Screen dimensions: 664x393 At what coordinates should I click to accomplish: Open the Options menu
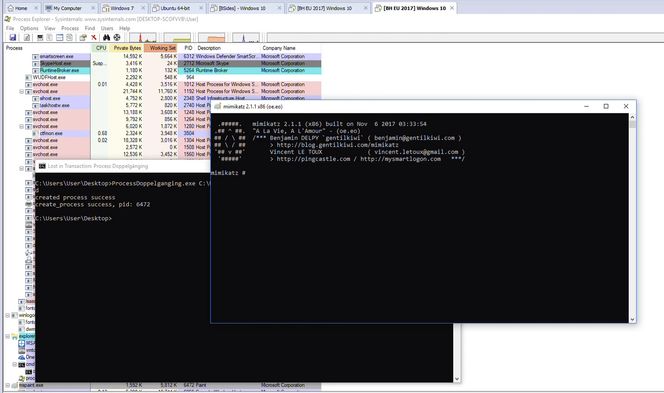click(x=29, y=28)
